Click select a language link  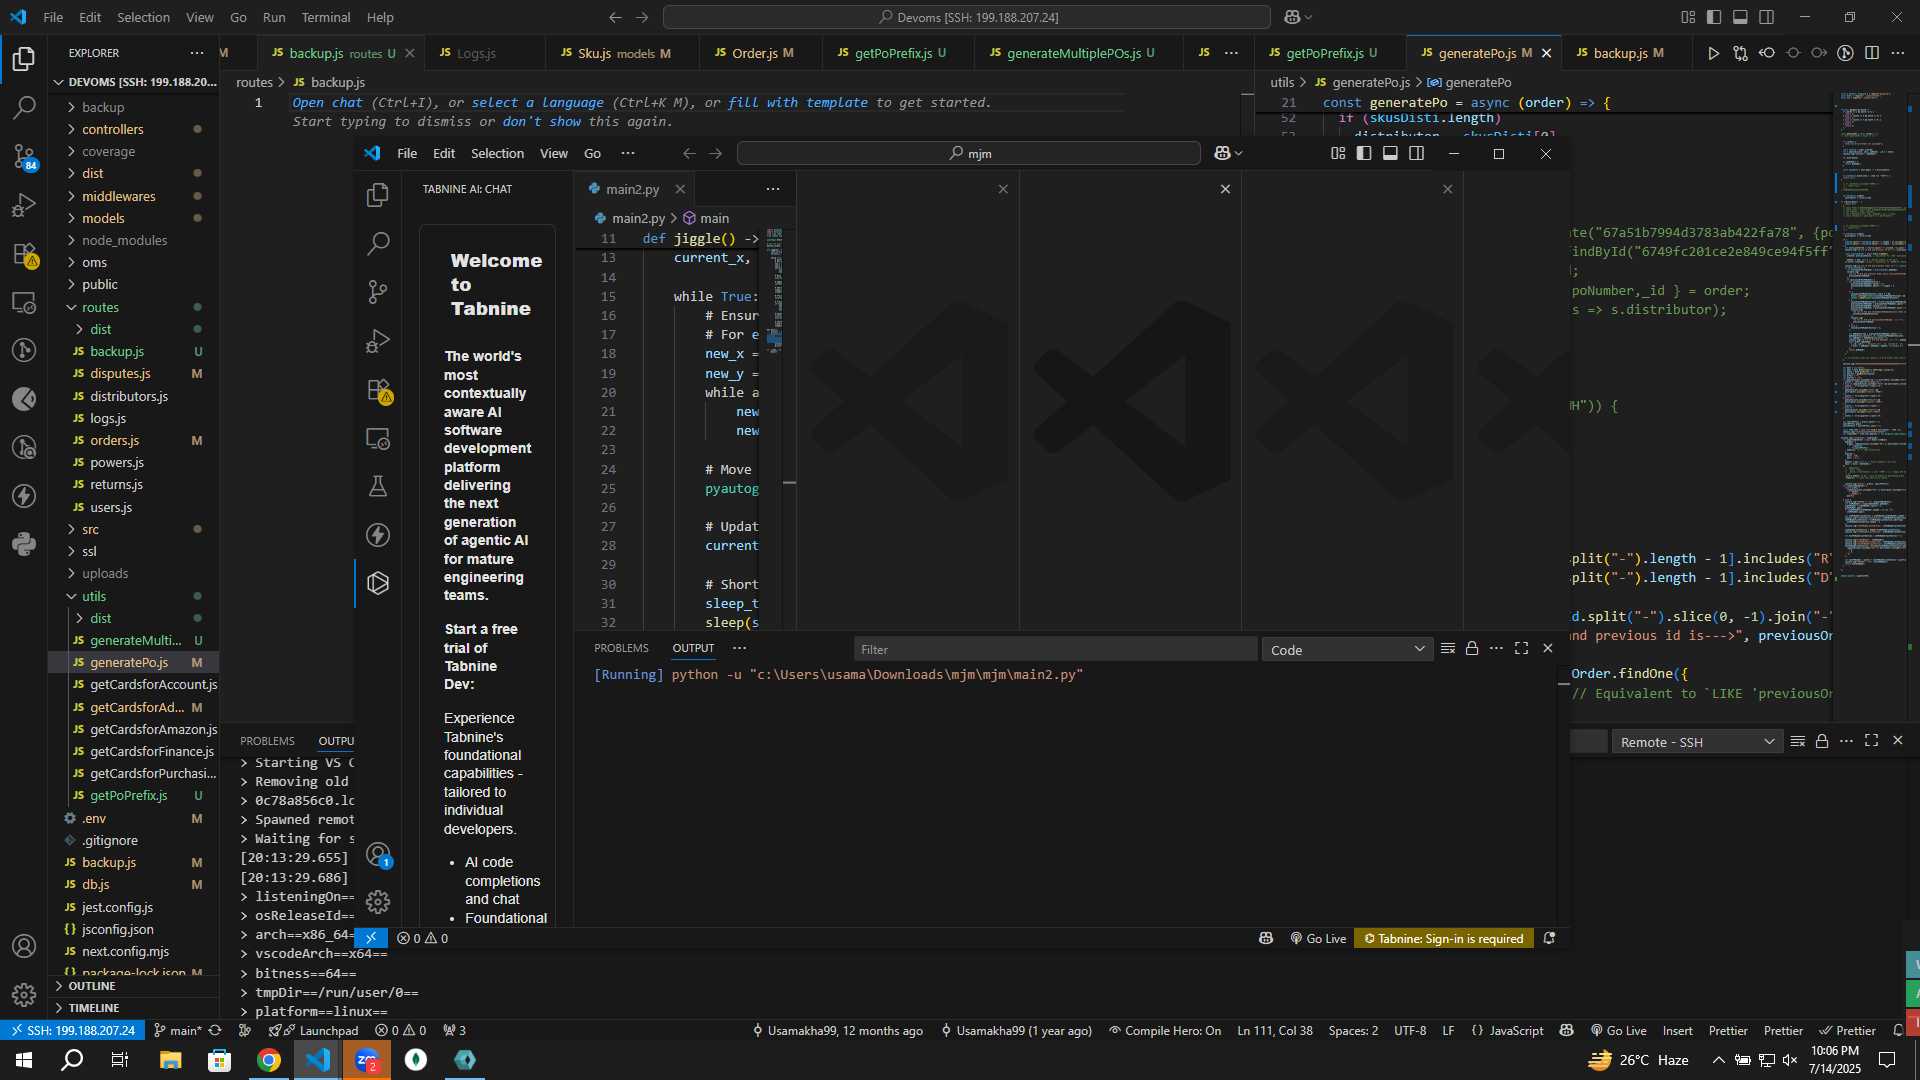tap(537, 103)
